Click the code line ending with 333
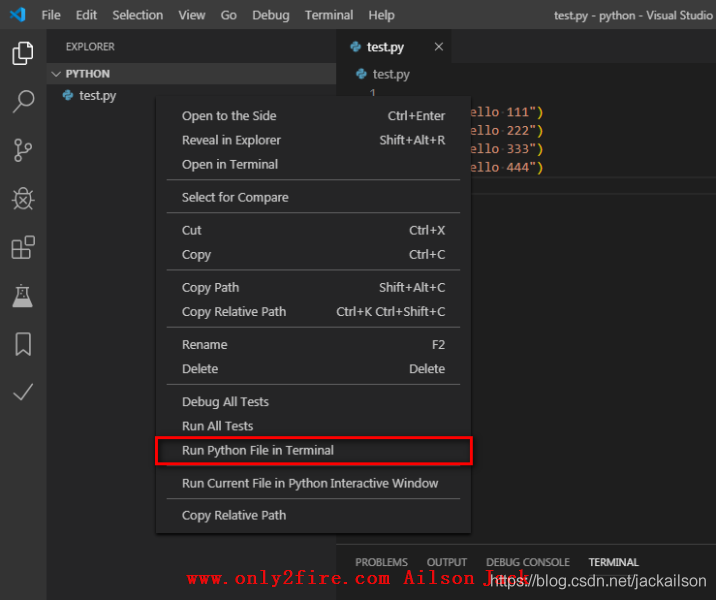The height and width of the screenshot is (600, 716). [x=507, y=149]
